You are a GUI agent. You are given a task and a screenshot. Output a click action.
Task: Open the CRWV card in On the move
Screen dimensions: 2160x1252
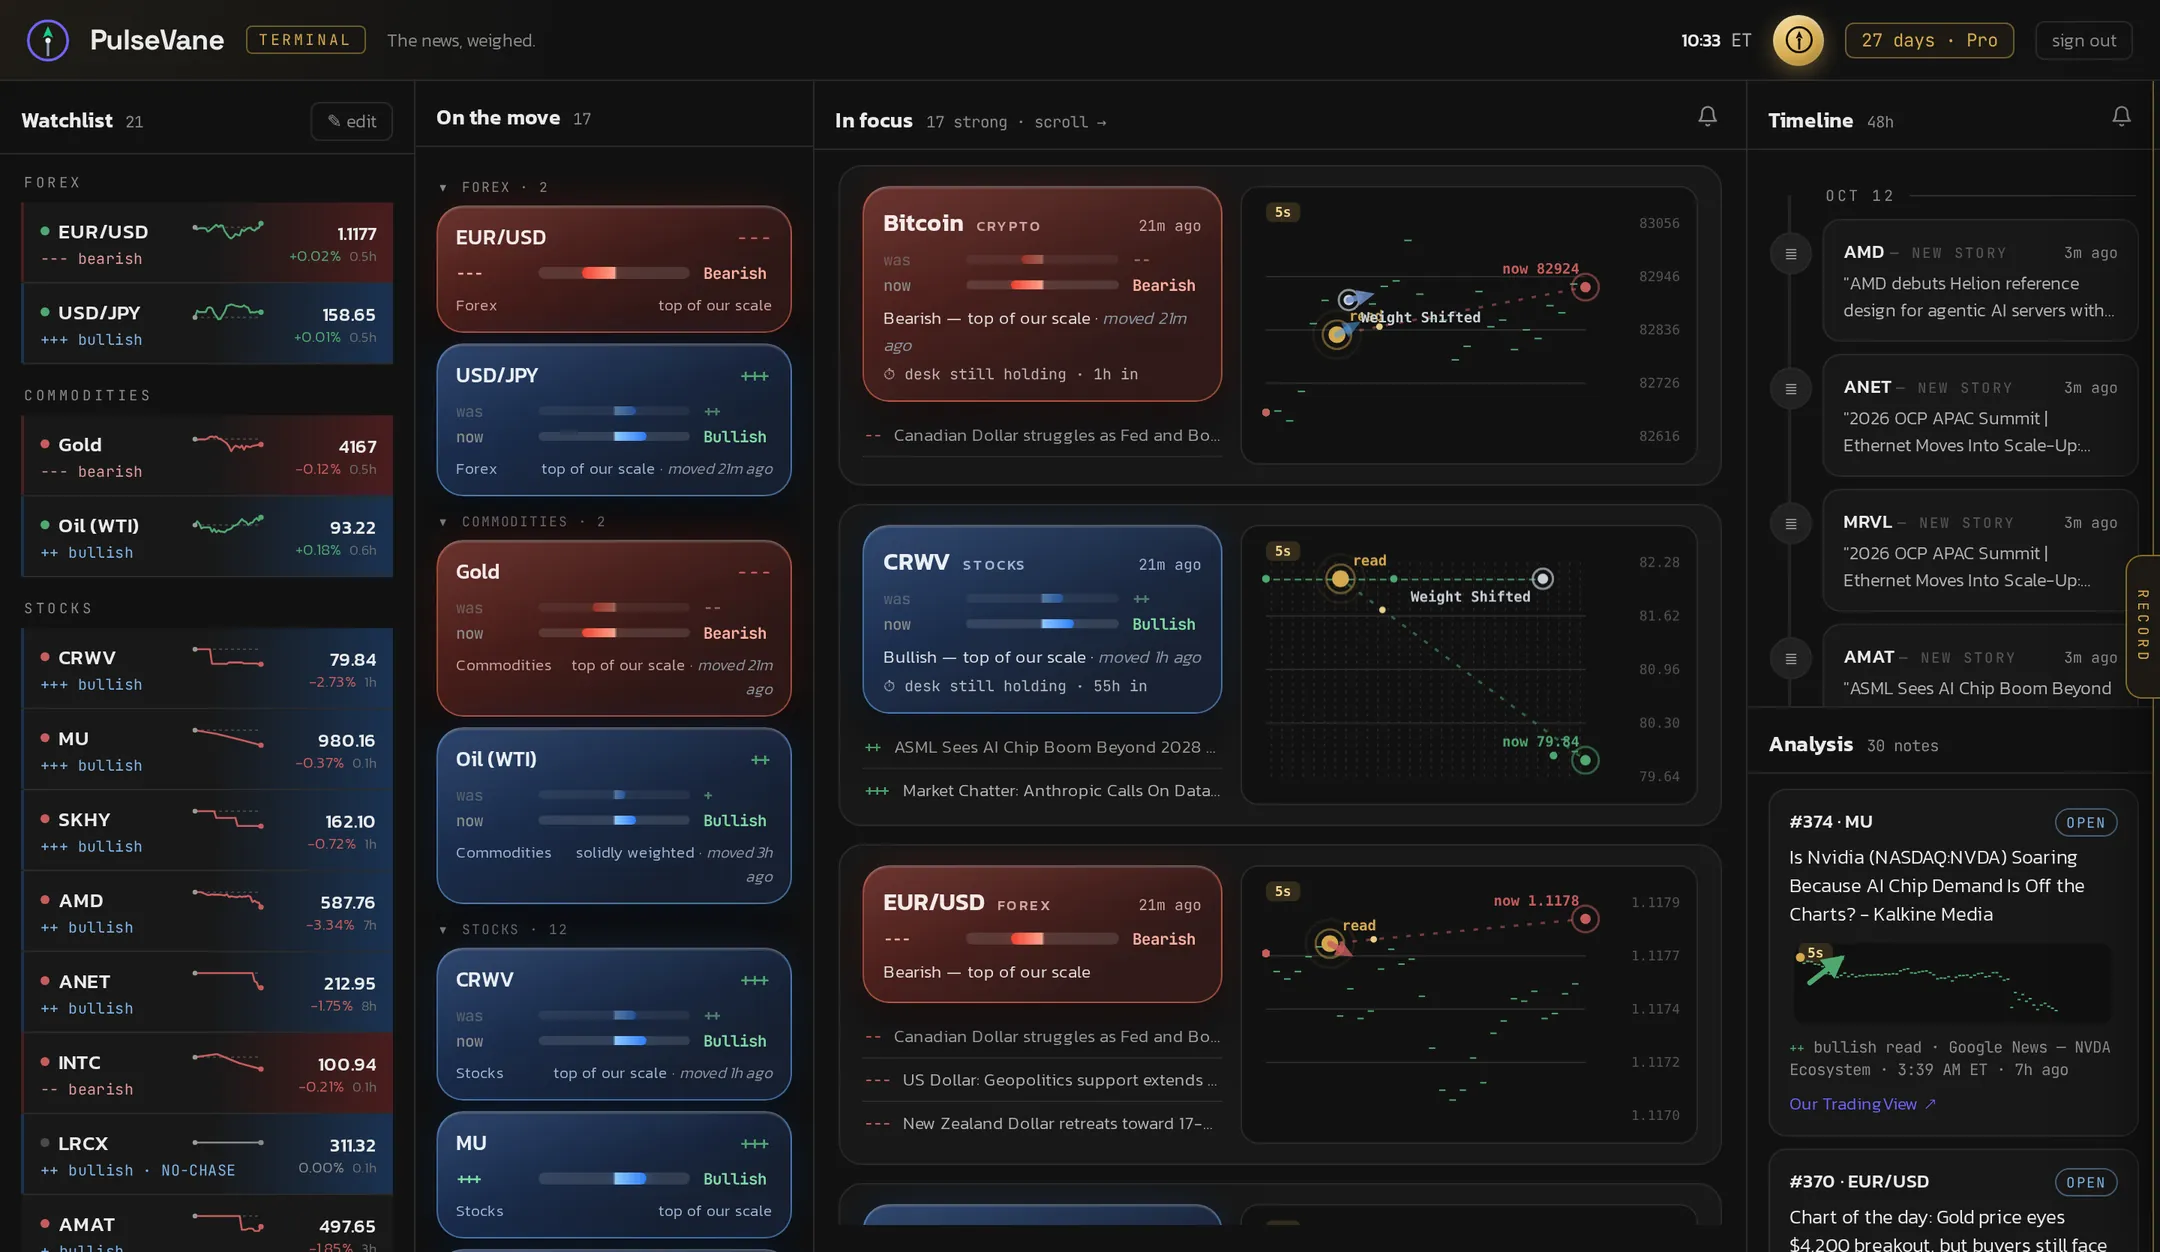click(x=613, y=1024)
